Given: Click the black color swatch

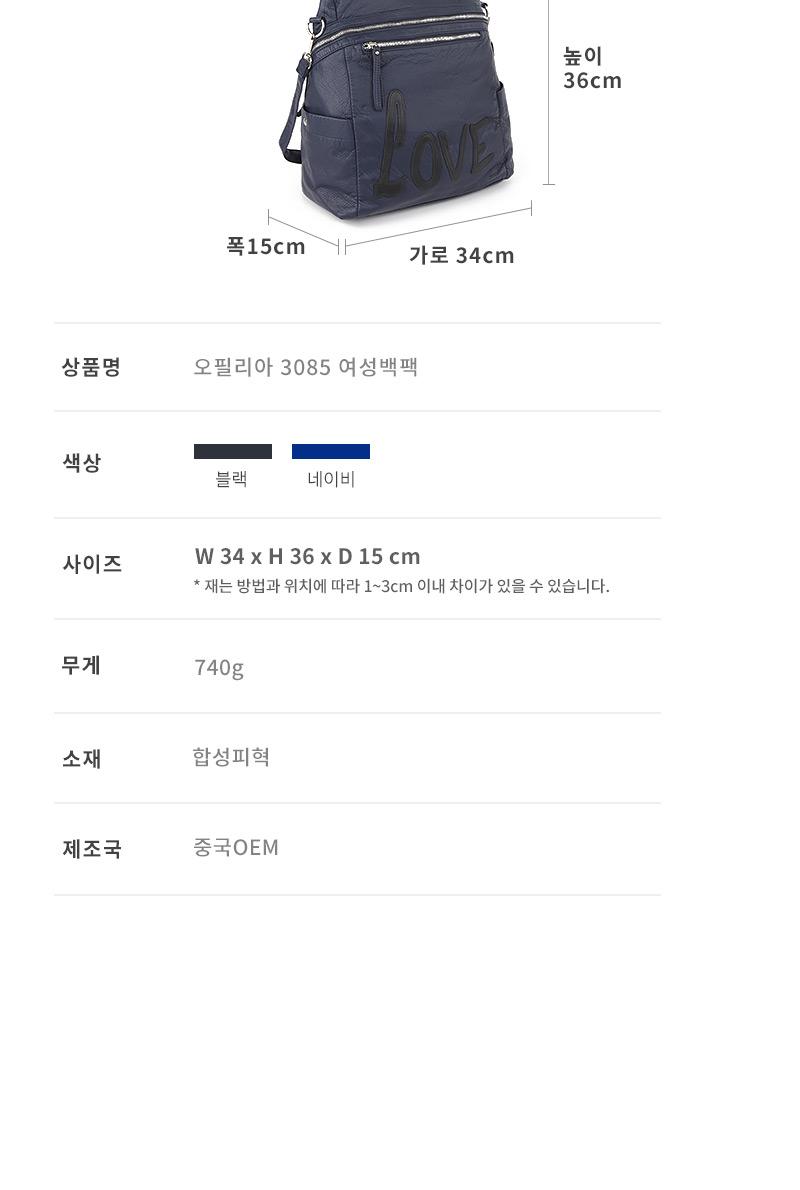Looking at the screenshot, I should click(232, 451).
